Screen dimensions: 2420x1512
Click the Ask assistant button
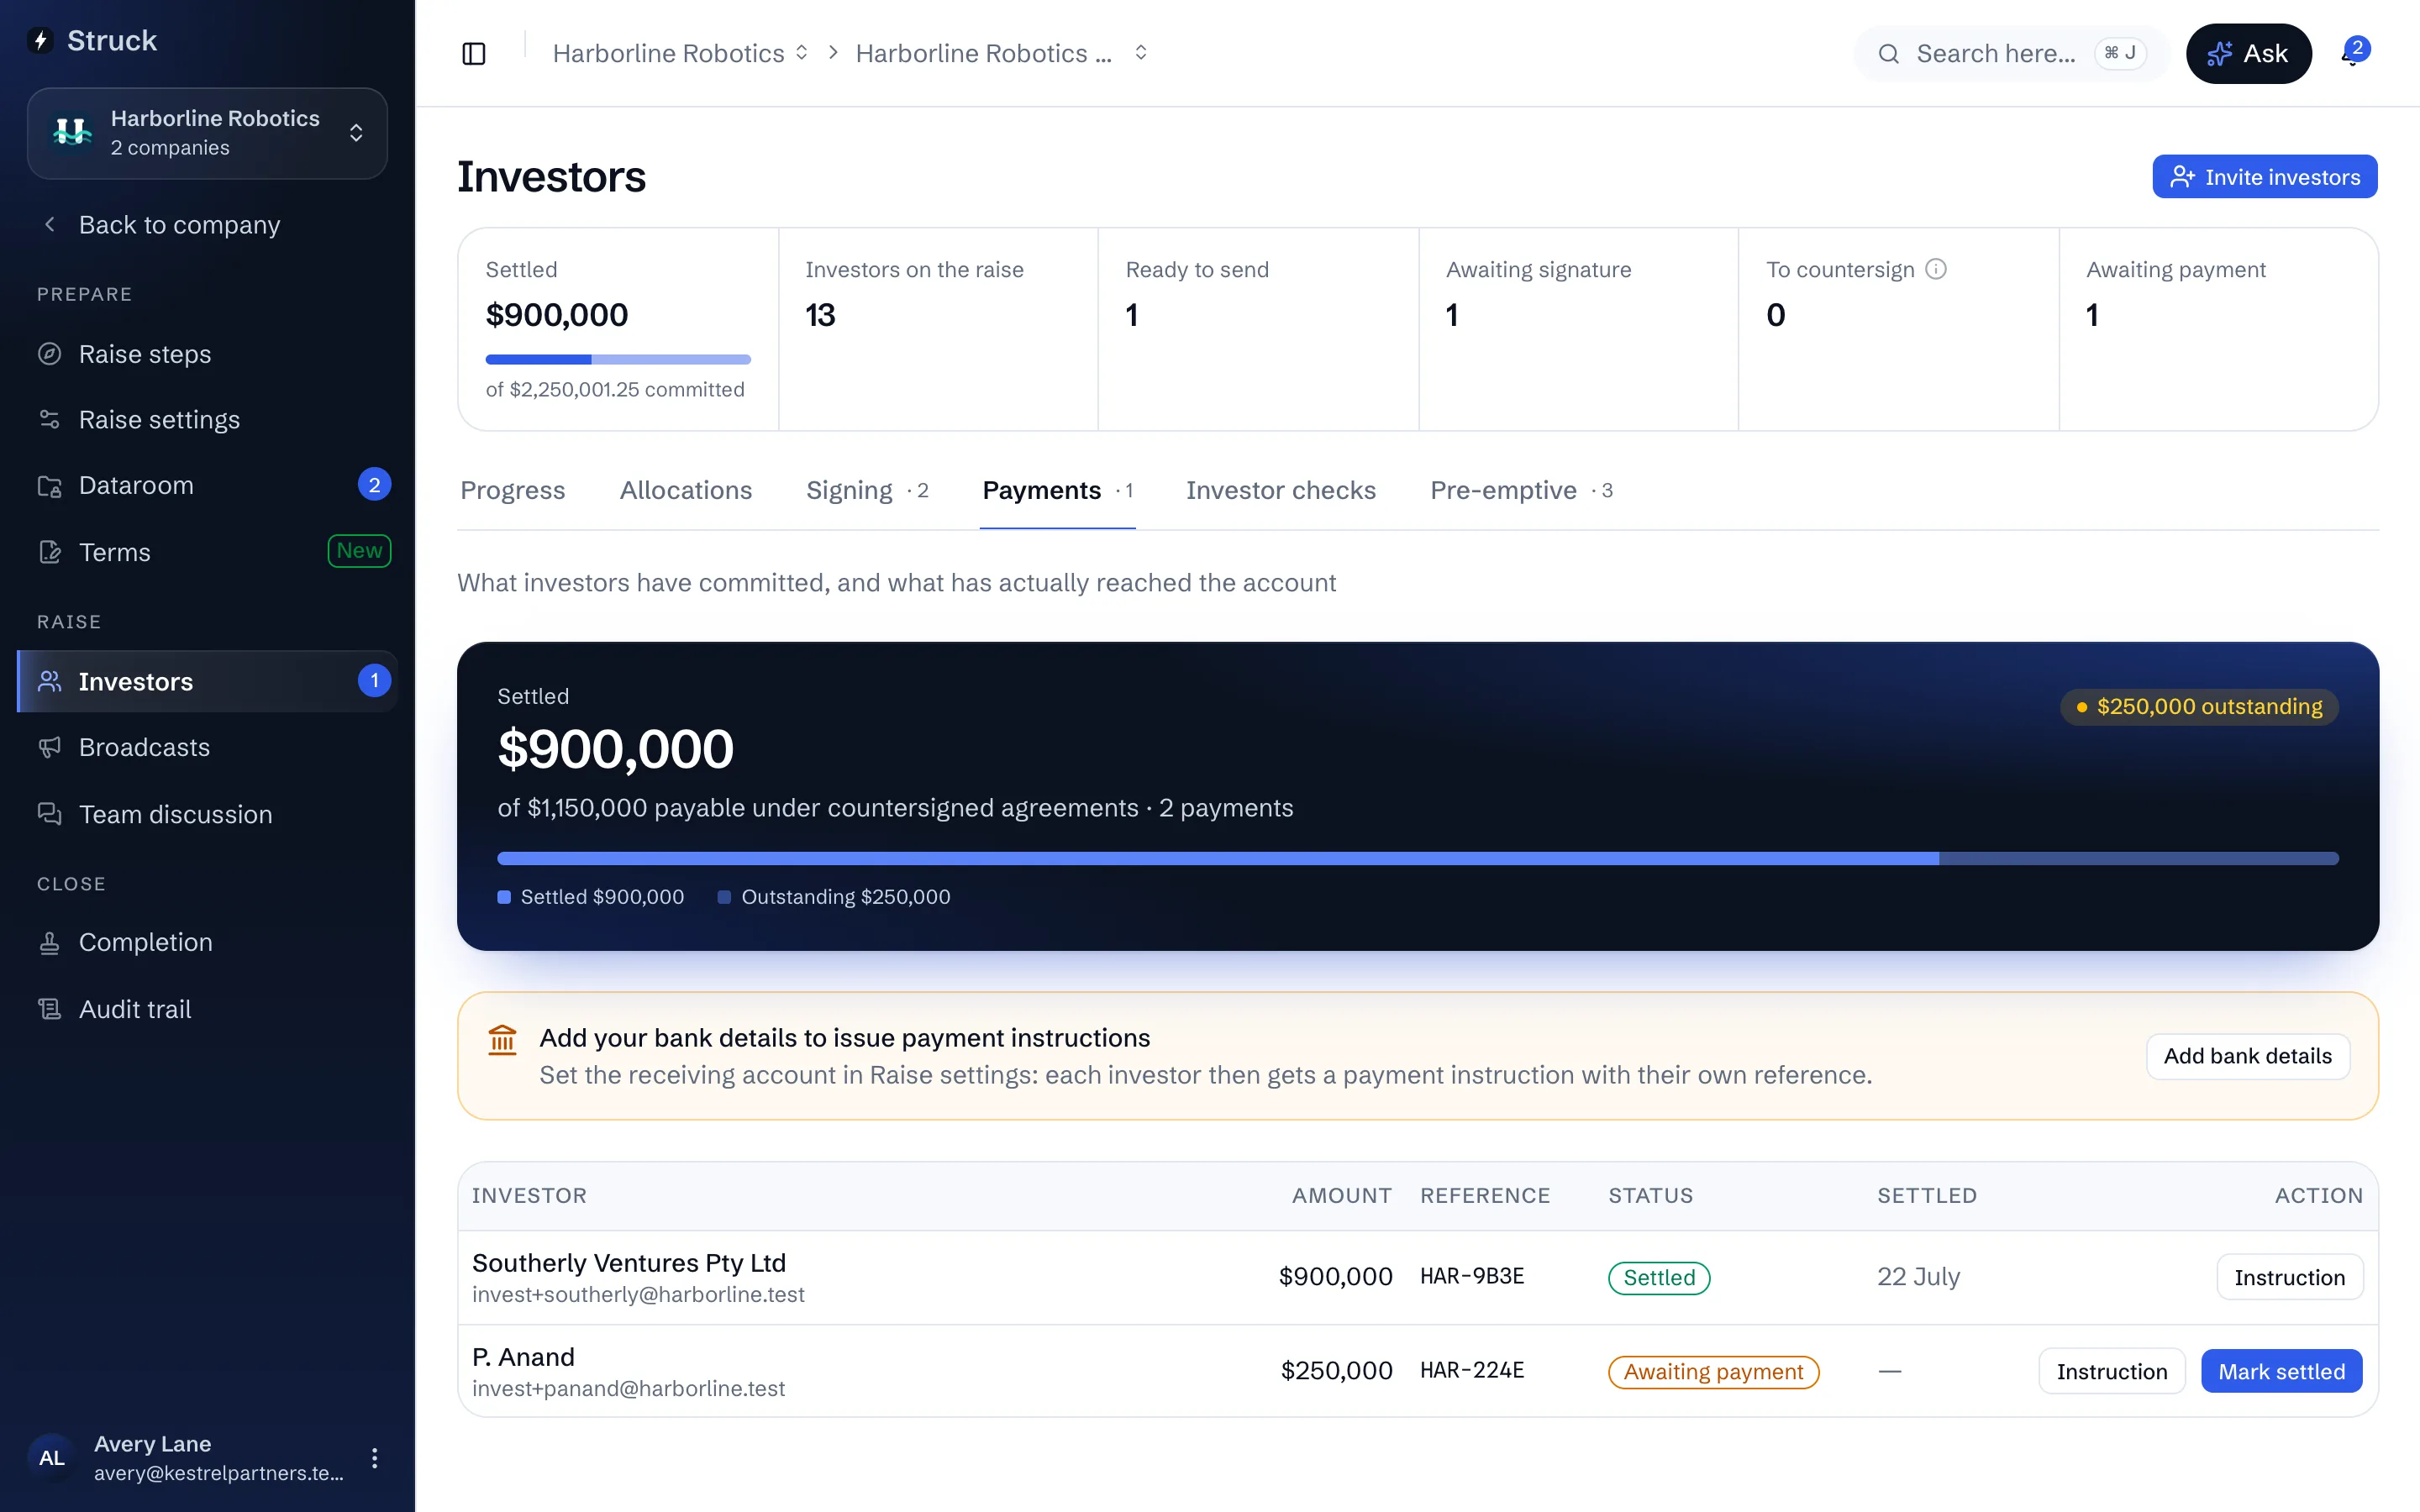[x=2248, y=53]
